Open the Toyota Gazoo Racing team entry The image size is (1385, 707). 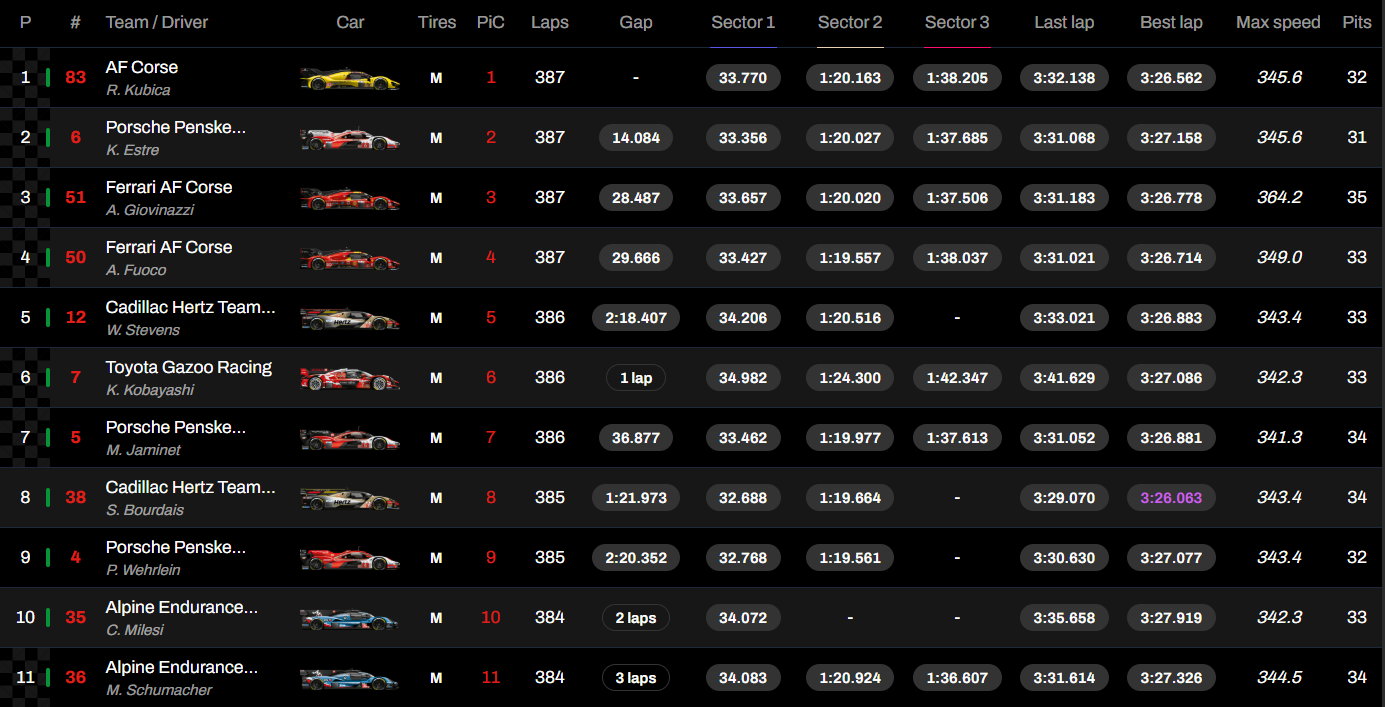pos(189,367)
